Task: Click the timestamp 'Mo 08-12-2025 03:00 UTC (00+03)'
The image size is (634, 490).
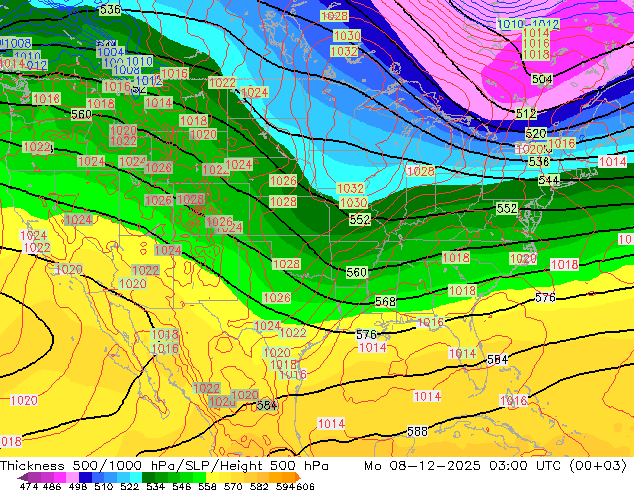Action: pyautogui.click(x=495, y=465)
